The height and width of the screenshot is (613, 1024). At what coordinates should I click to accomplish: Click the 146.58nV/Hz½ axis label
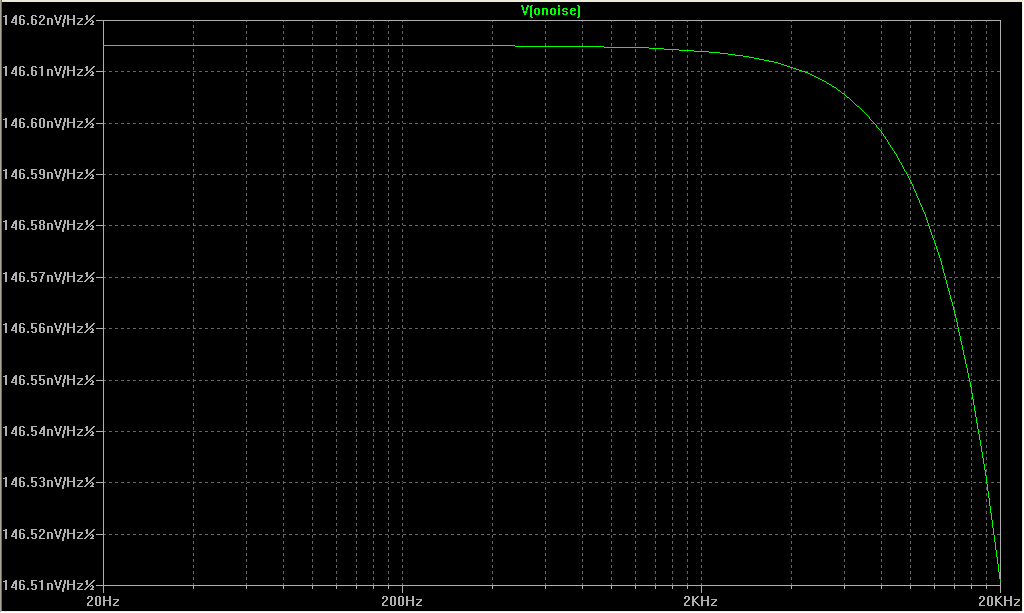(x=49, y=225)
